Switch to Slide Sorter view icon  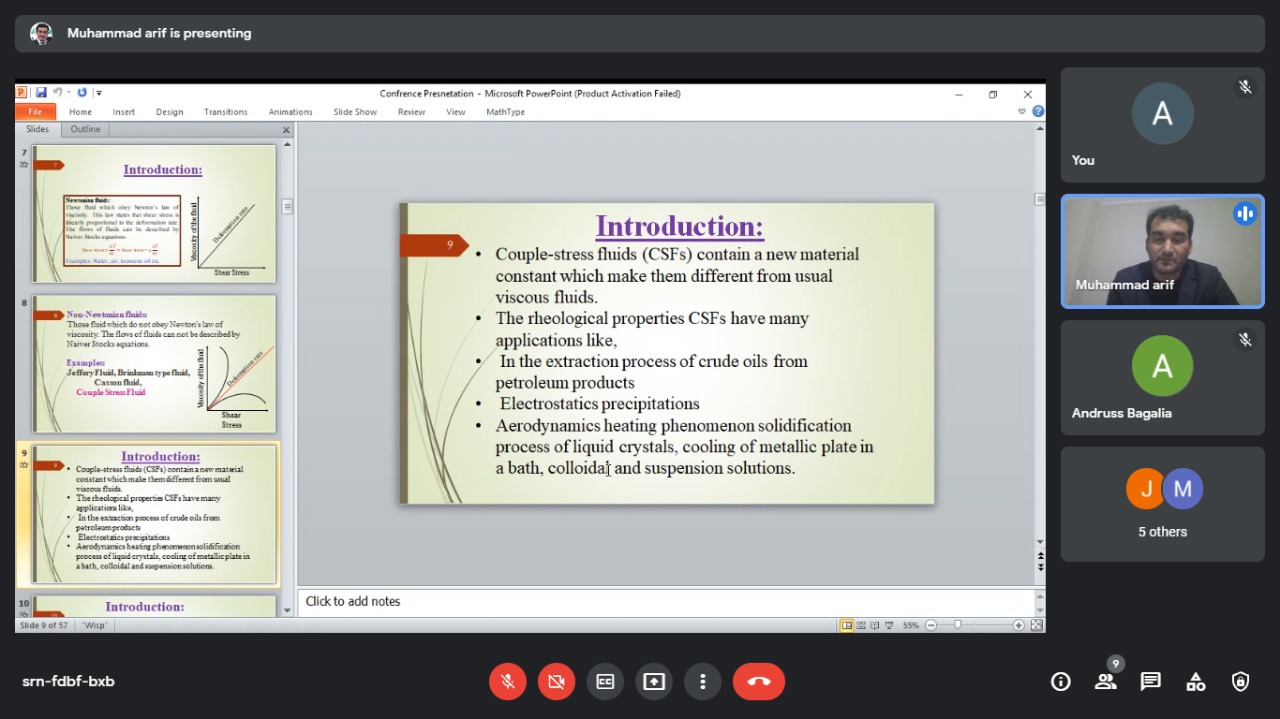[x=861, y=625]
